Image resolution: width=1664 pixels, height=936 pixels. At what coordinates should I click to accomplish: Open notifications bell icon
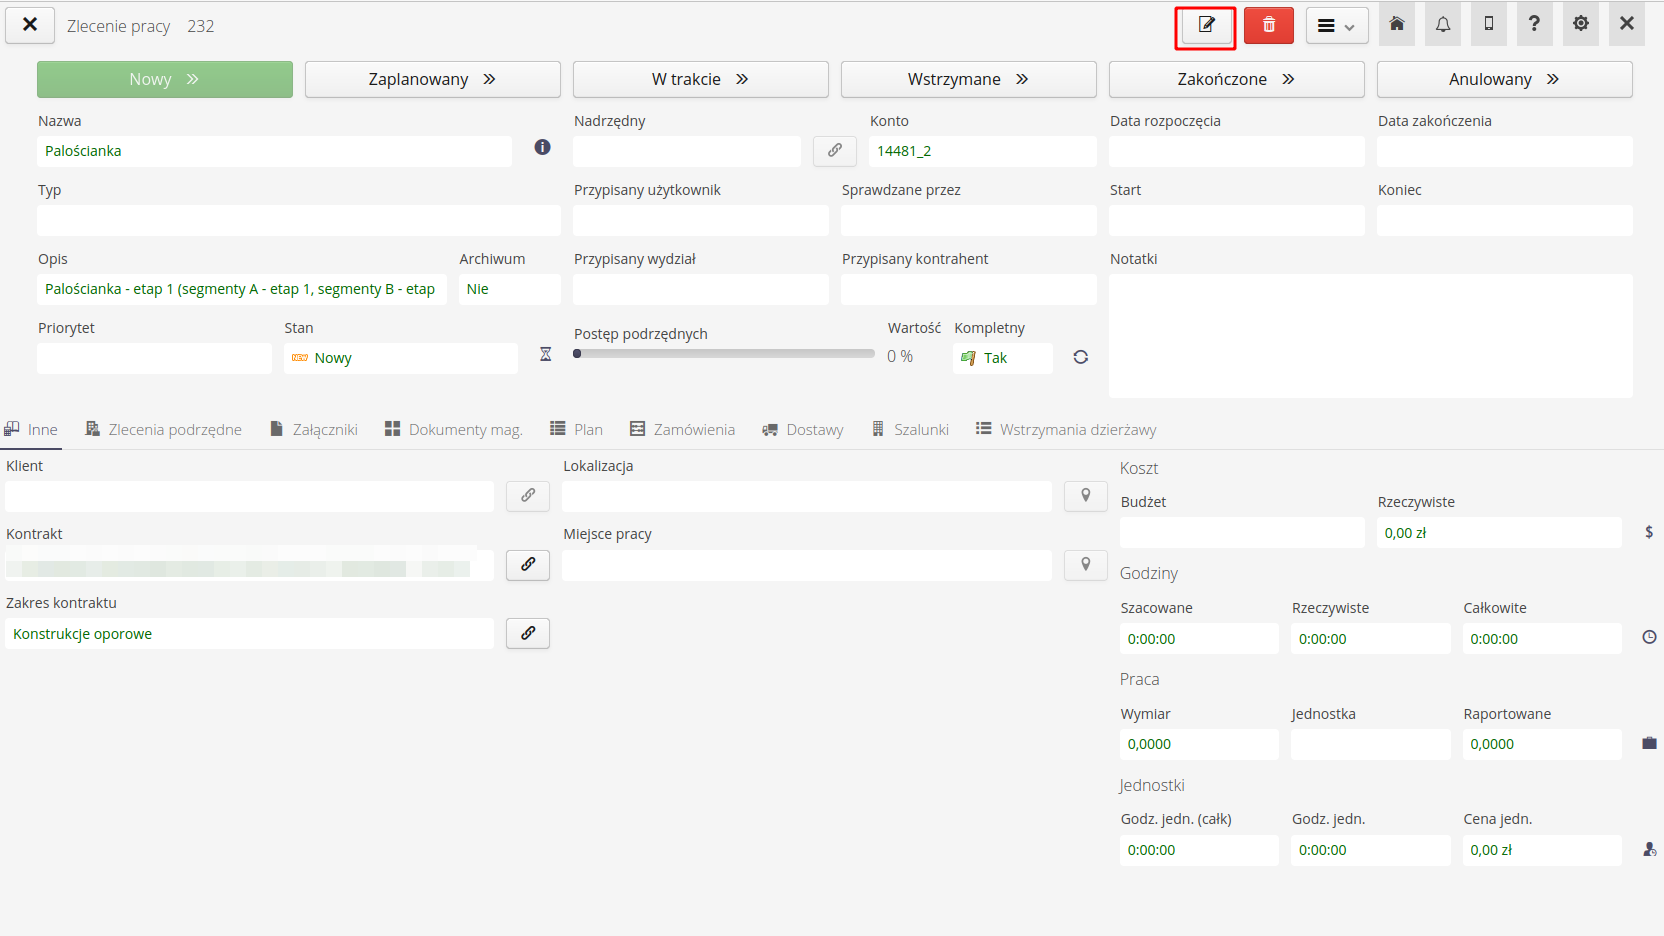click(x=1442, y=23)
